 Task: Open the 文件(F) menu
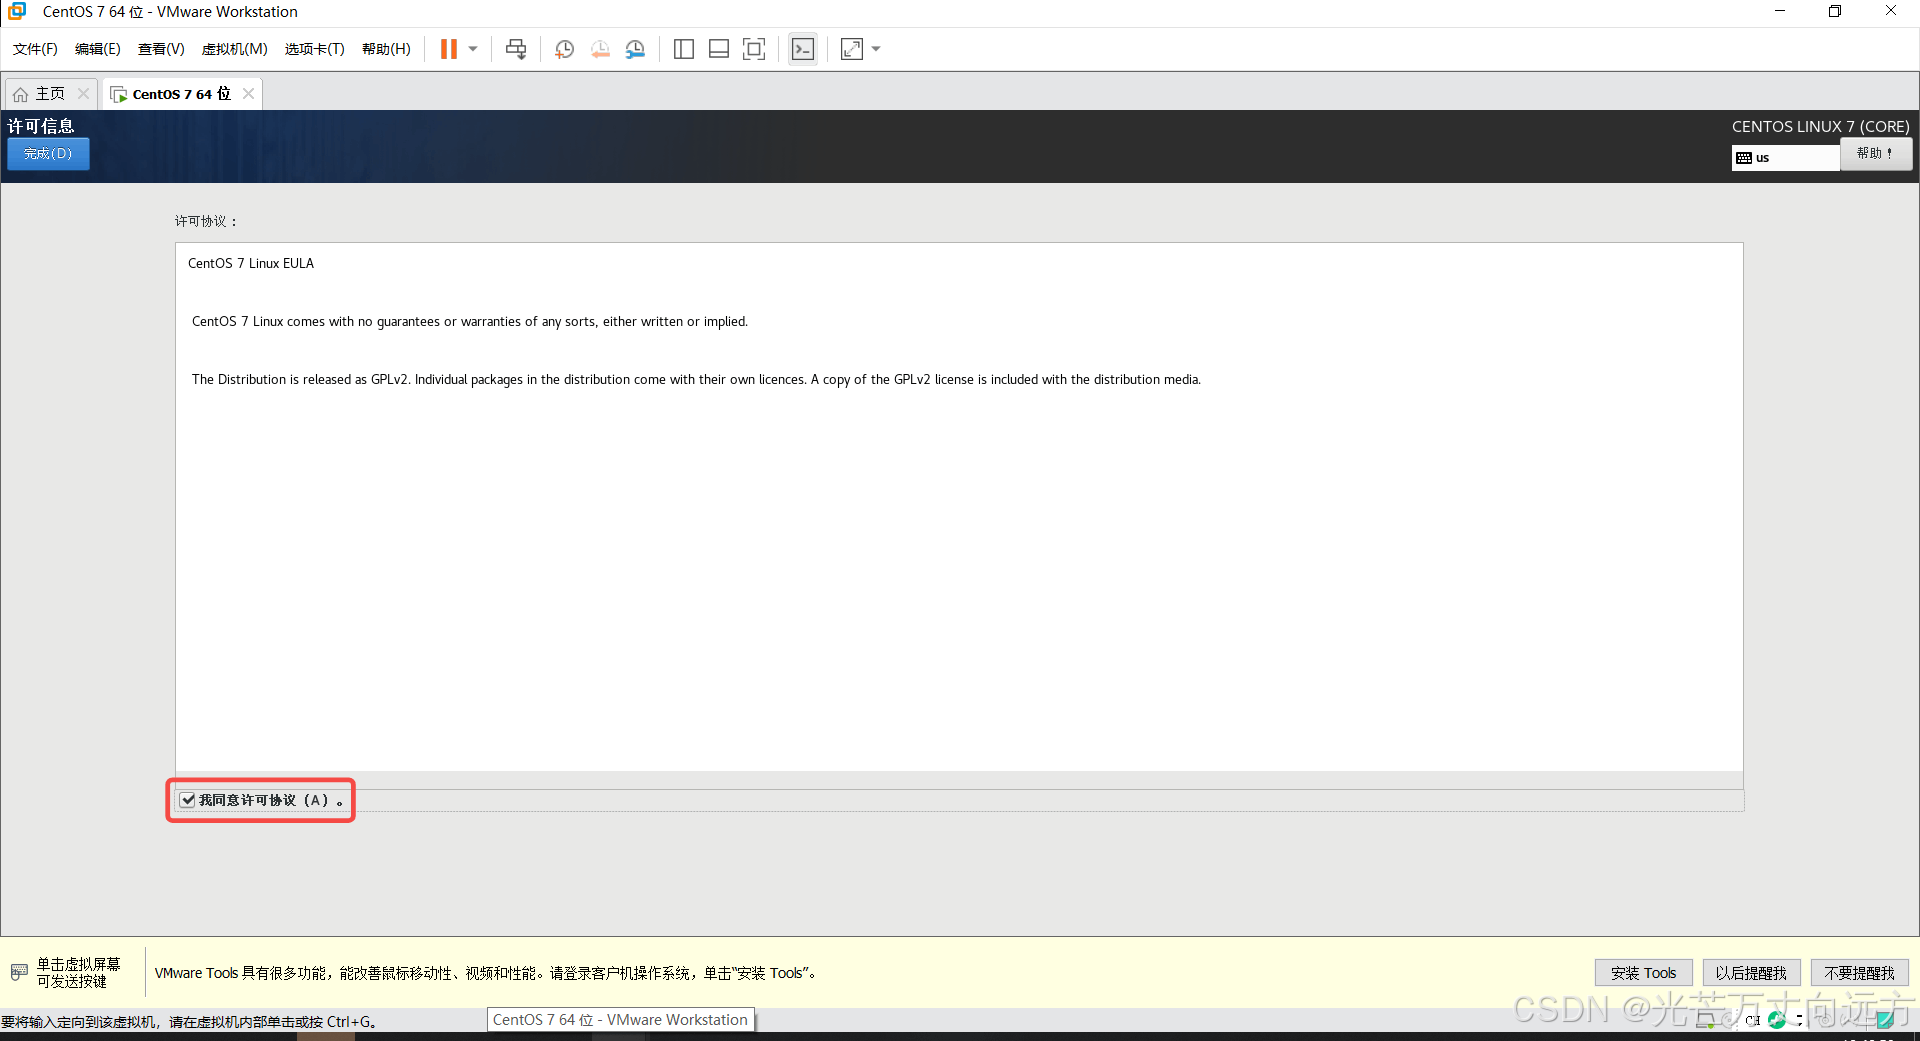[x=35, y=49]
